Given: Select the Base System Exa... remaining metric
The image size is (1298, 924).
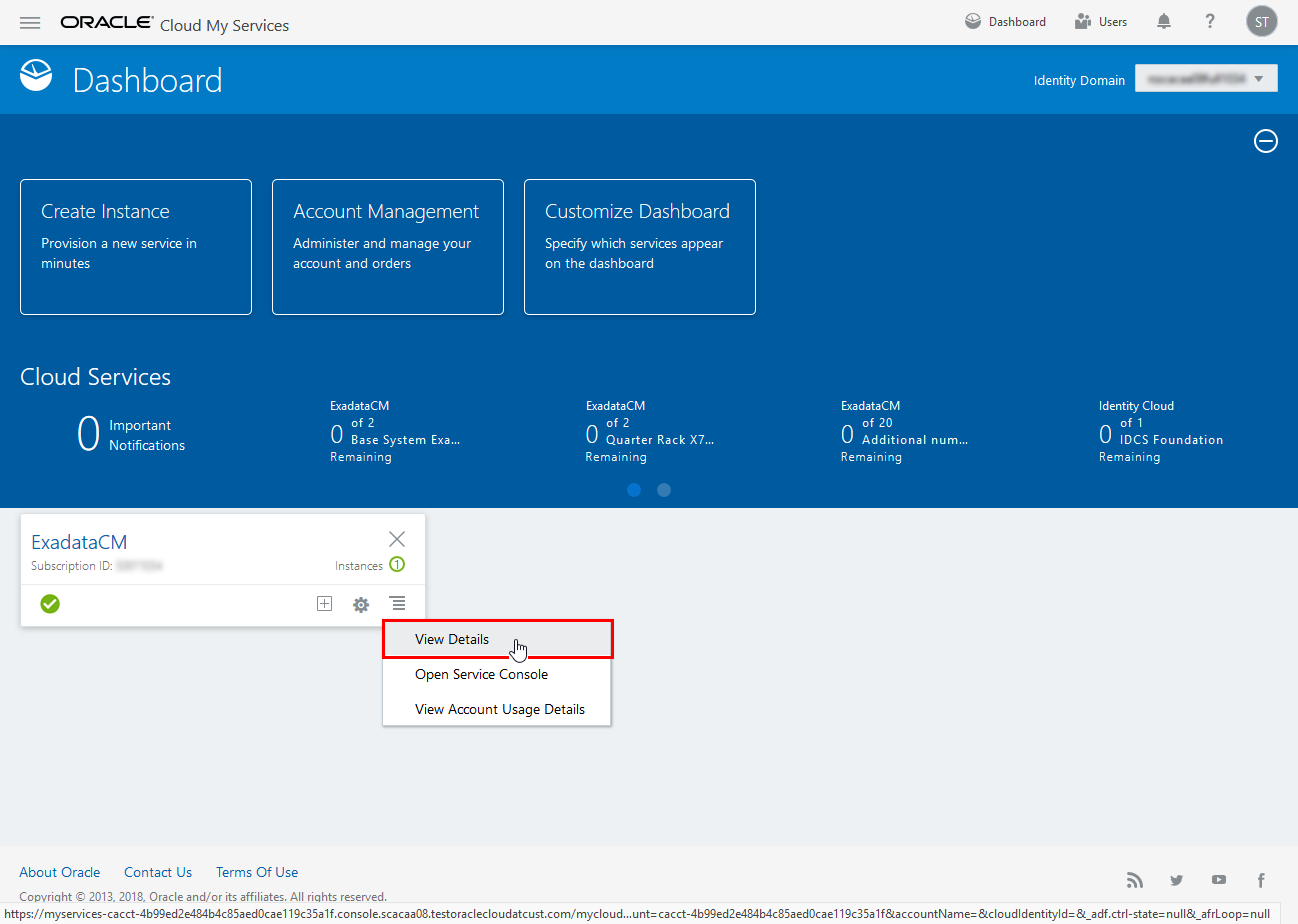Looking at the screenshot, I should pyautogui.click(x=395, y=432).
